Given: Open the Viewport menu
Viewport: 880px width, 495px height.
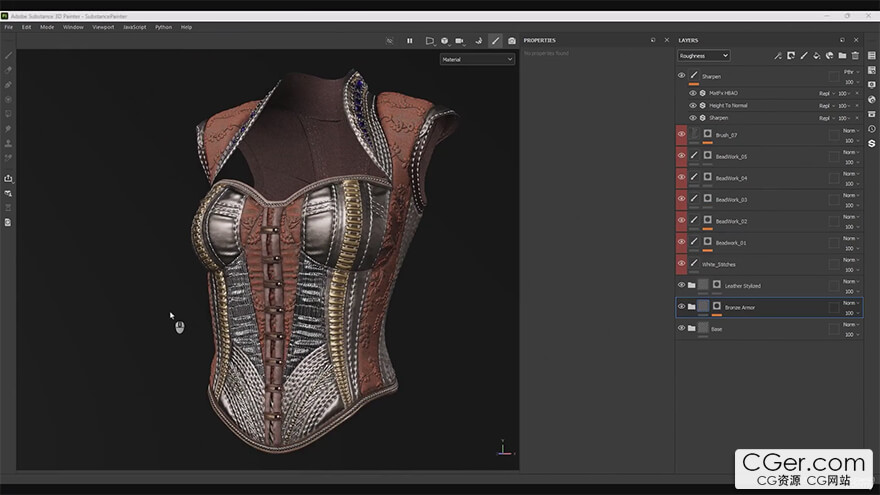Looking at the screenshot, I should [103, 27].
